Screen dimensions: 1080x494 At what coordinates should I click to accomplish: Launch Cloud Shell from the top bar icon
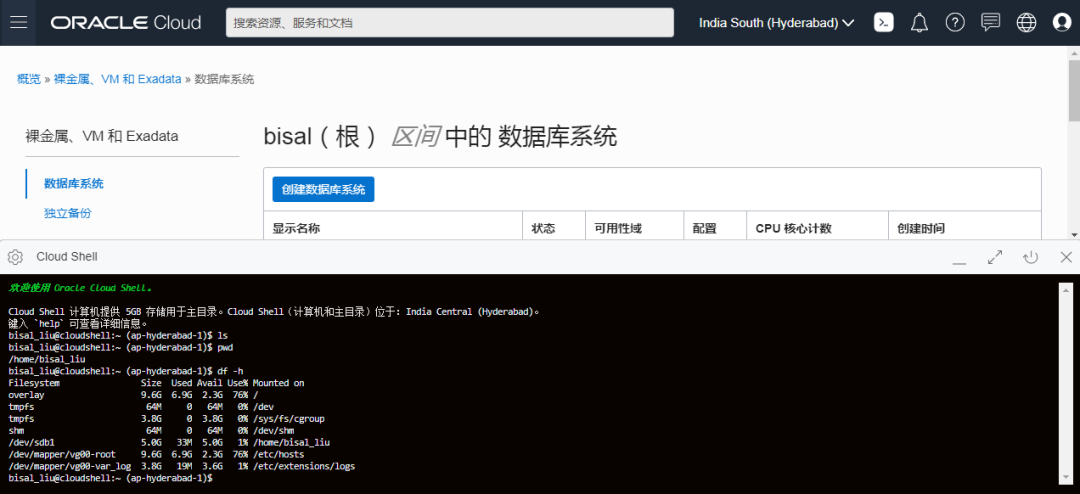pos(884,23)
